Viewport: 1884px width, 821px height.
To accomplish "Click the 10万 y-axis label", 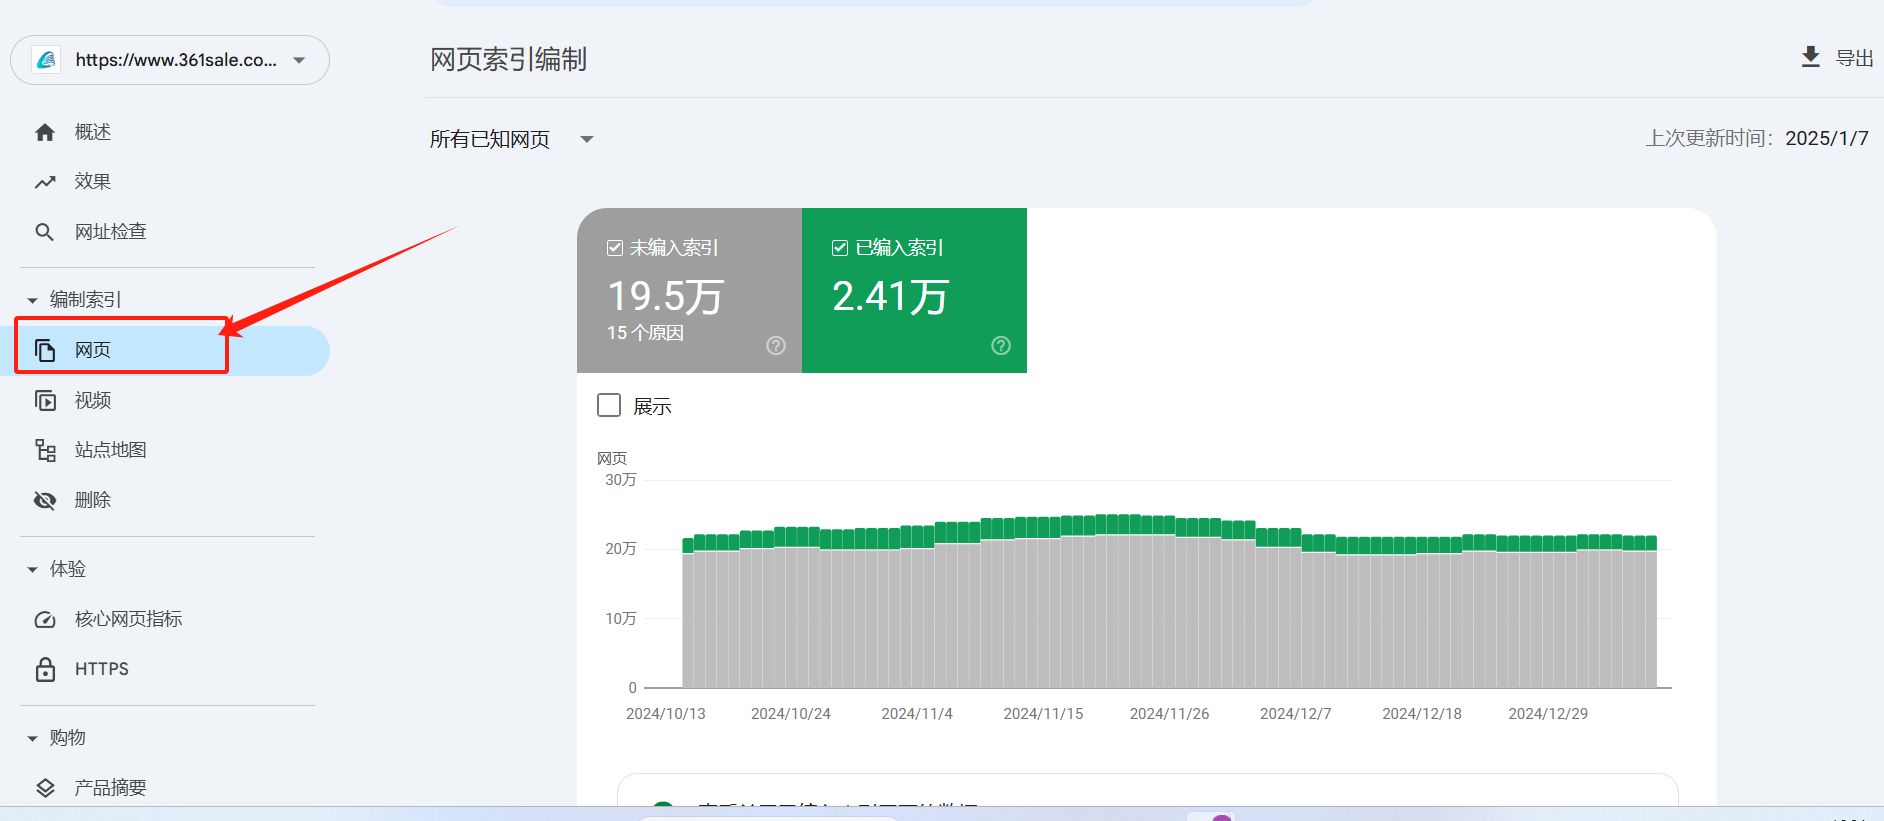I will pos(621,619).
